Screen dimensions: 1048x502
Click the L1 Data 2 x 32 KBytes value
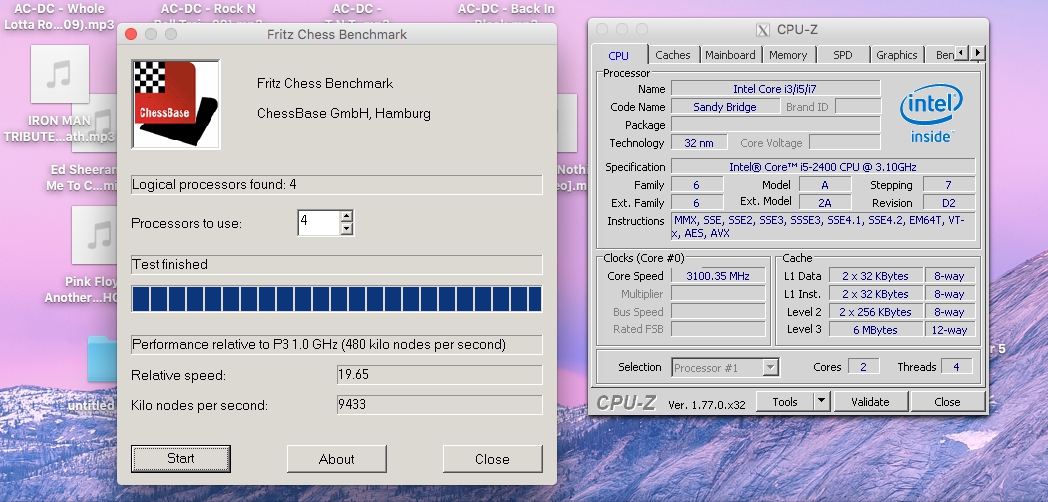(x=876, y=275)
